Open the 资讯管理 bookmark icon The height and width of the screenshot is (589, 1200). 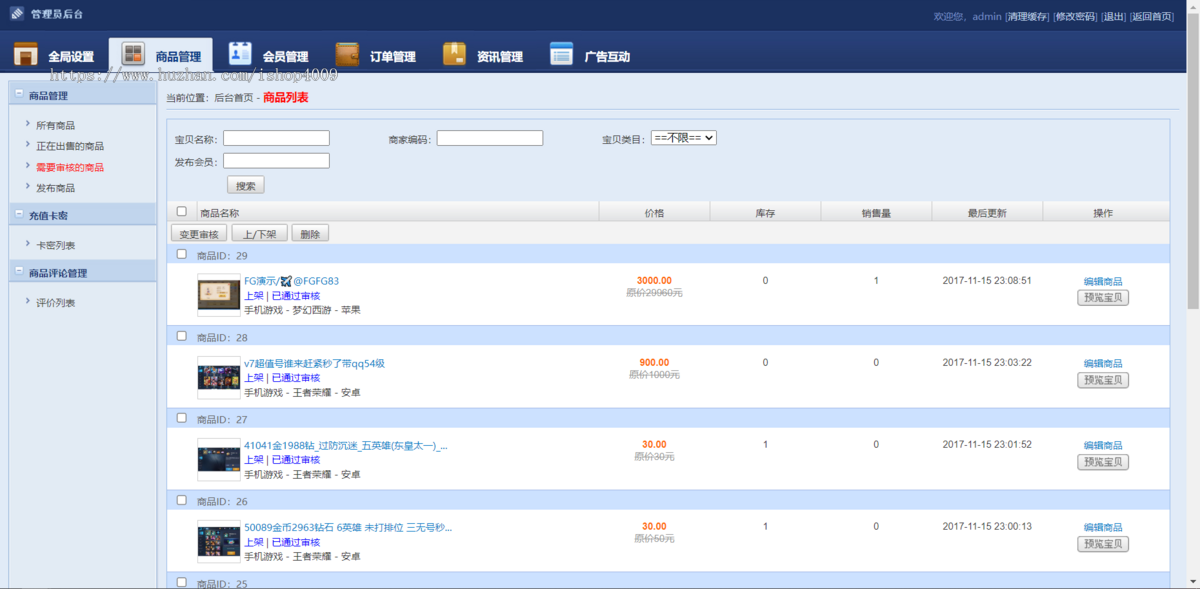tap(454, 54)
